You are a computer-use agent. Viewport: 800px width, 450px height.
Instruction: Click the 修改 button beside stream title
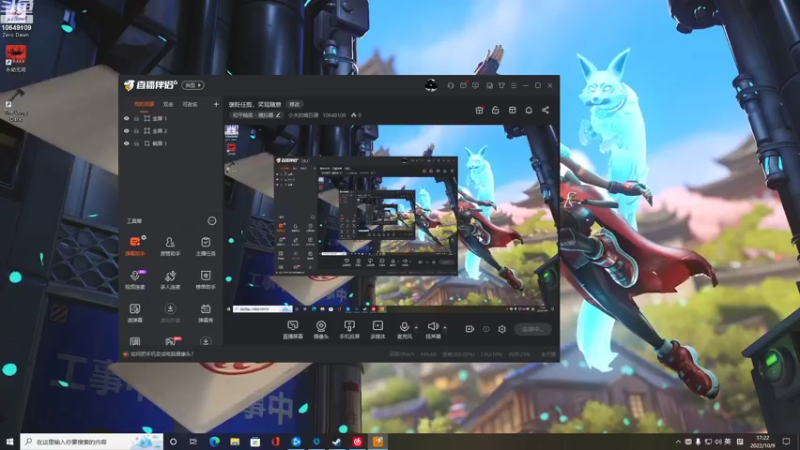pos(294,104)
